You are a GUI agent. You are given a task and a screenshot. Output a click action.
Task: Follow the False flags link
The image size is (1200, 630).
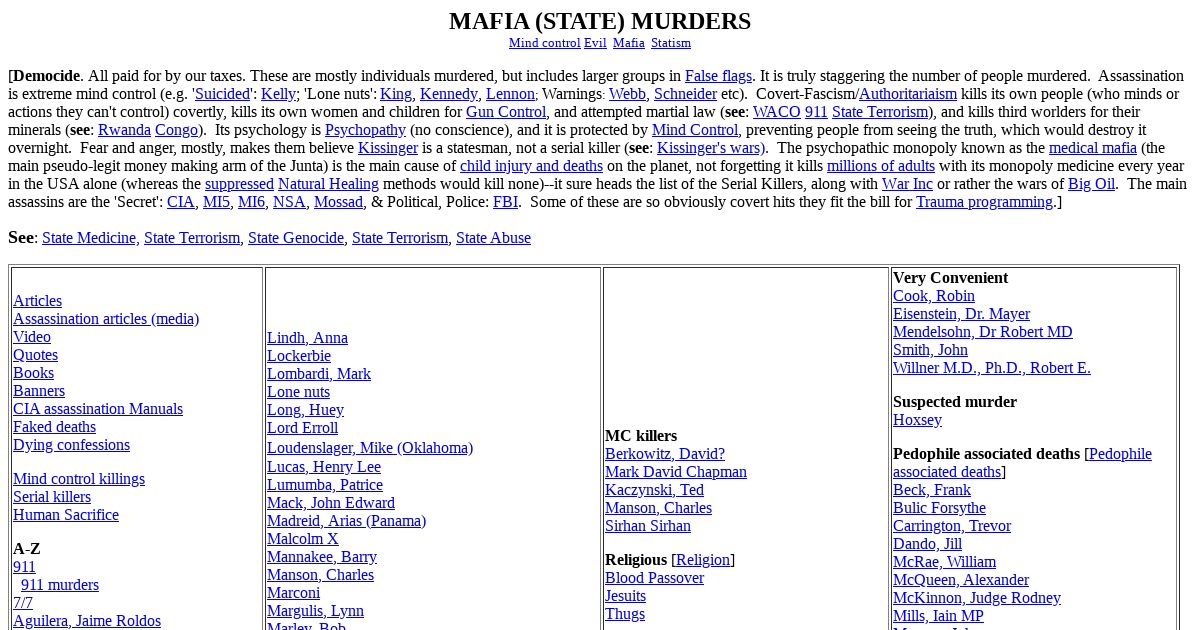(x=718, y=76)
